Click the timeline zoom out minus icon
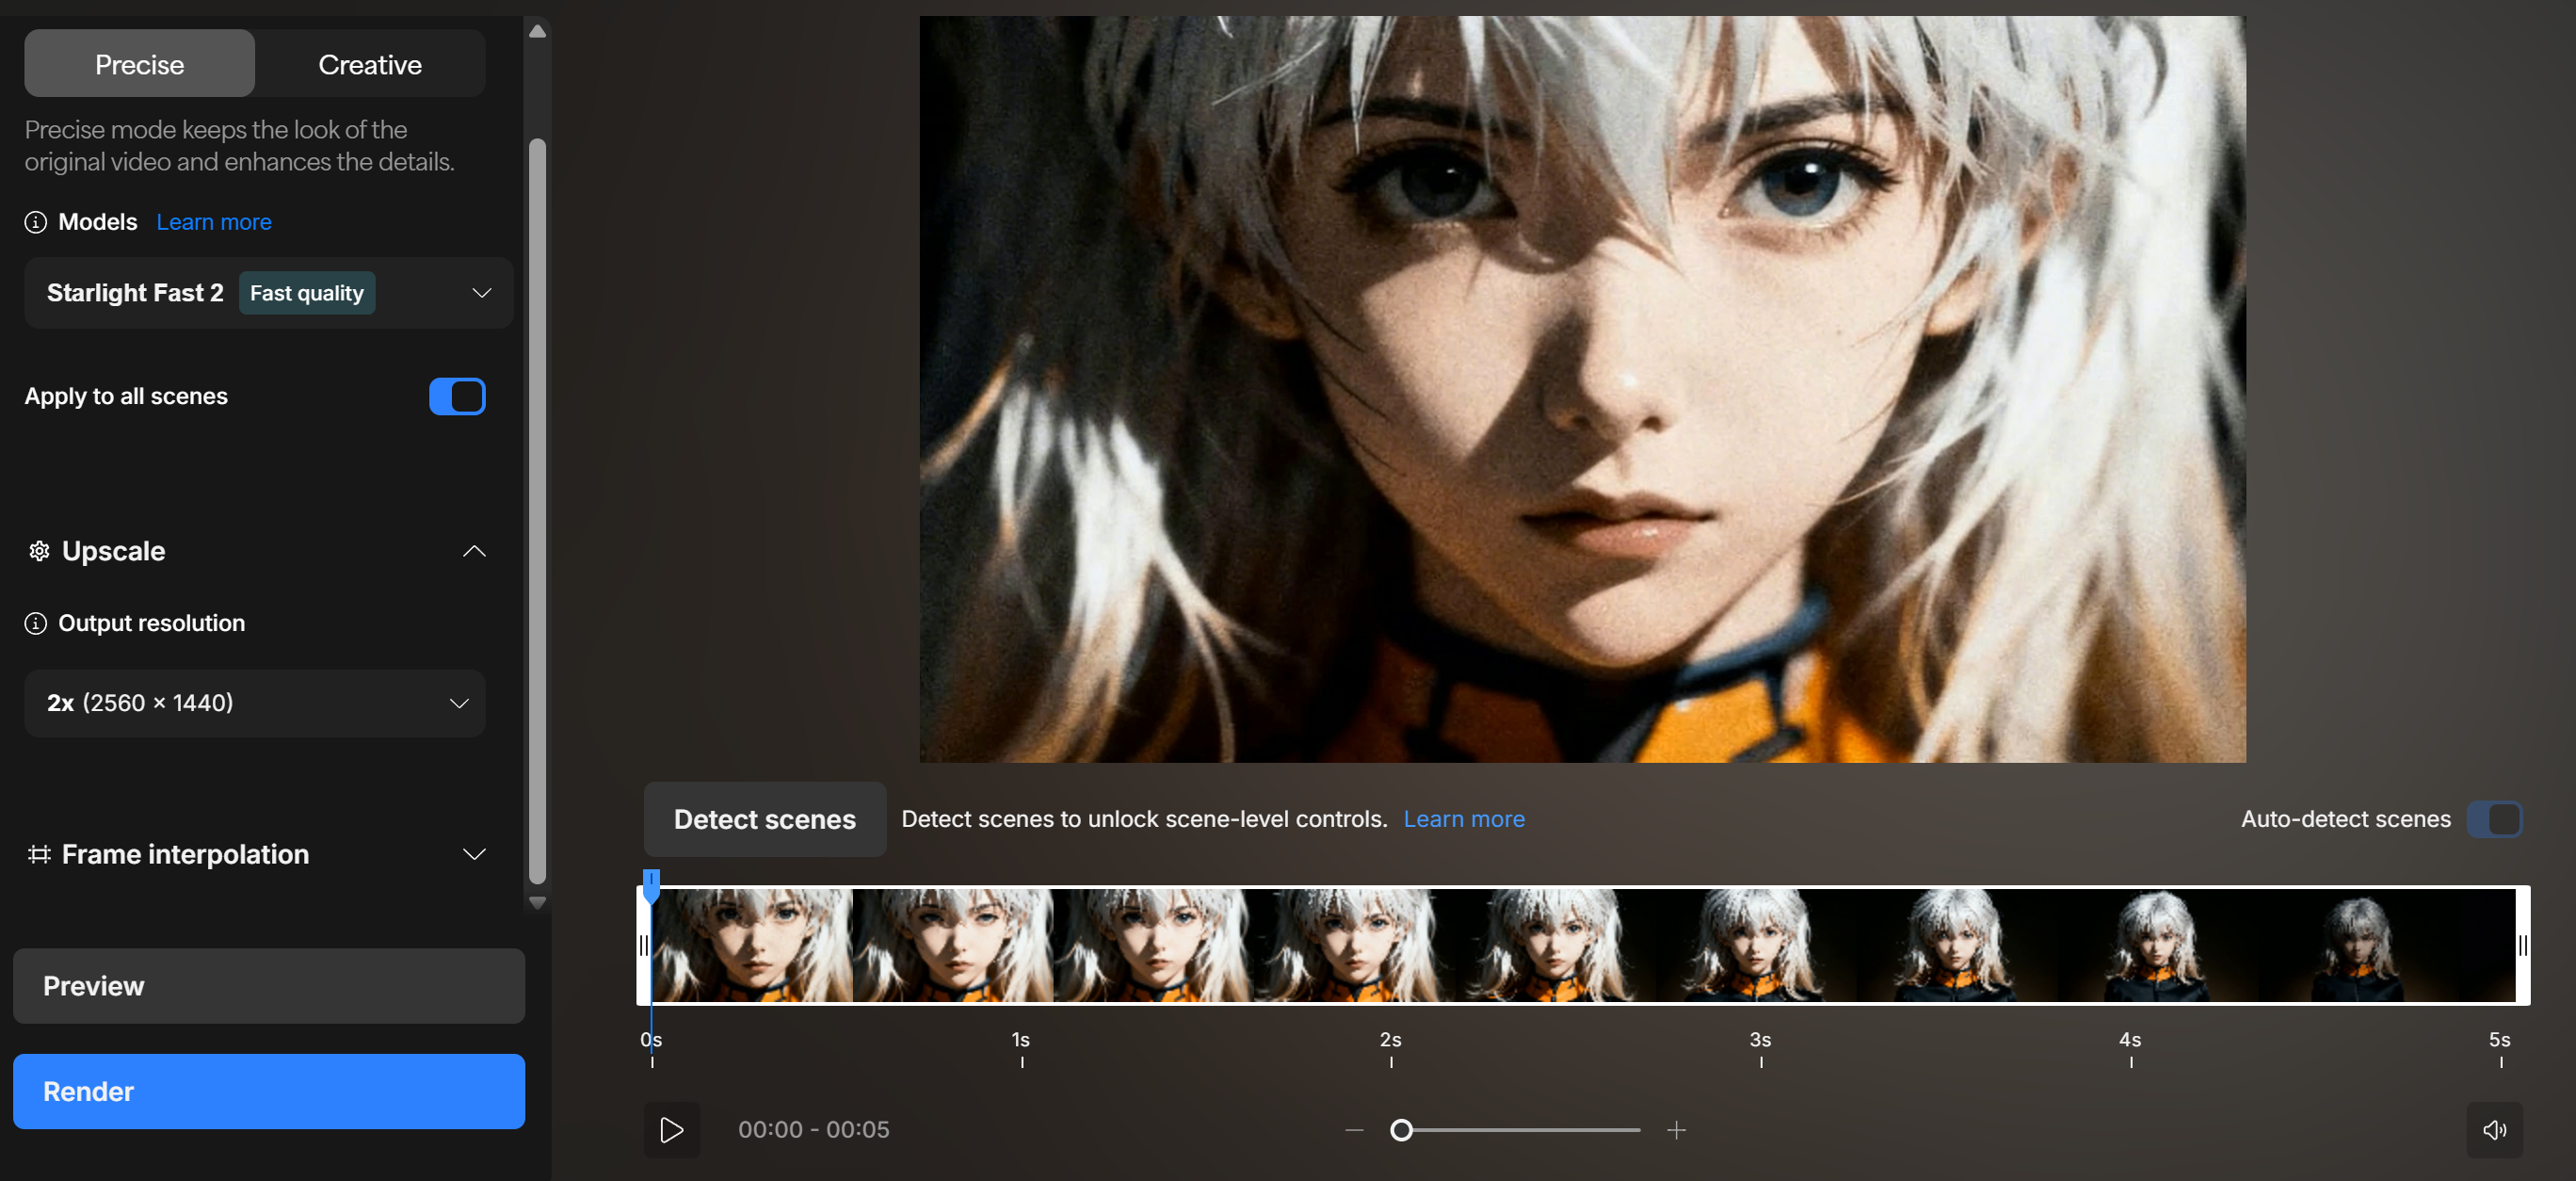The height and width of the screenshot is (1181, 2576). pyautogui.click(x=1354, y=1130)
